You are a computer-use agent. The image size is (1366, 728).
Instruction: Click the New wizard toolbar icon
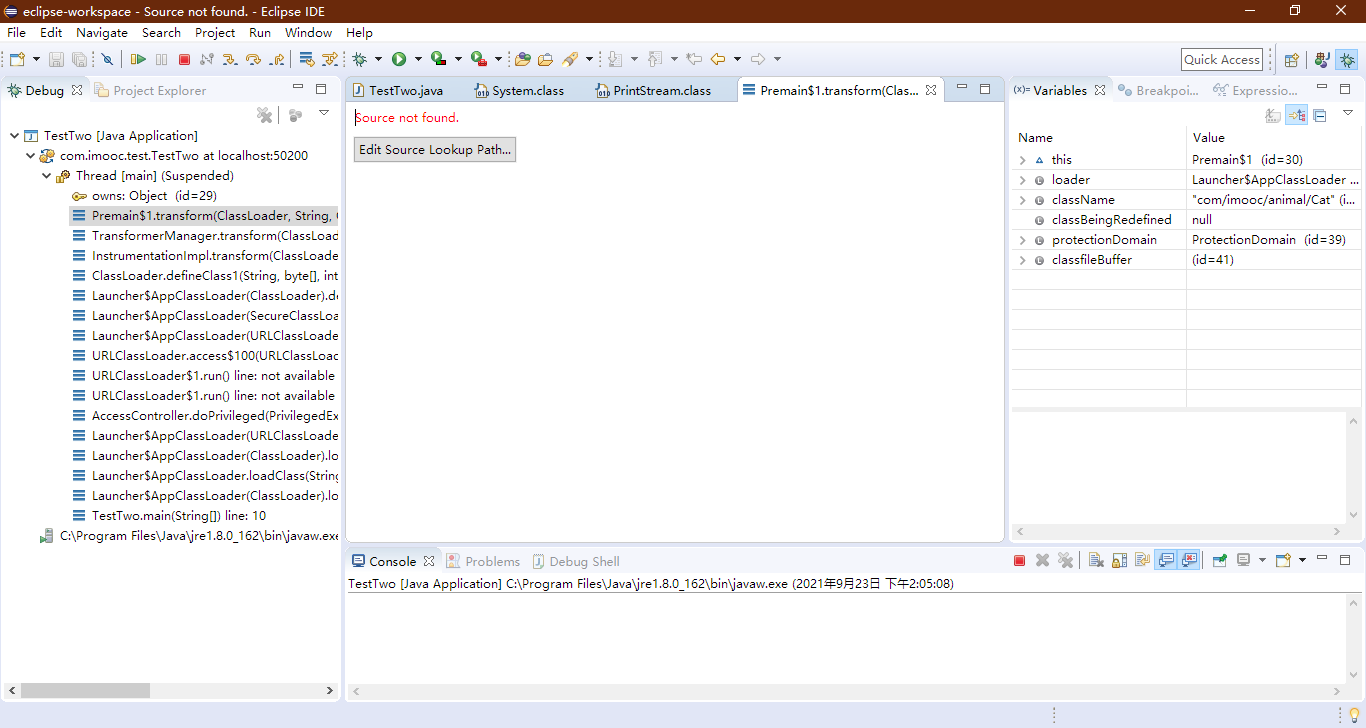pyautogui.click(x=17, y=60)
